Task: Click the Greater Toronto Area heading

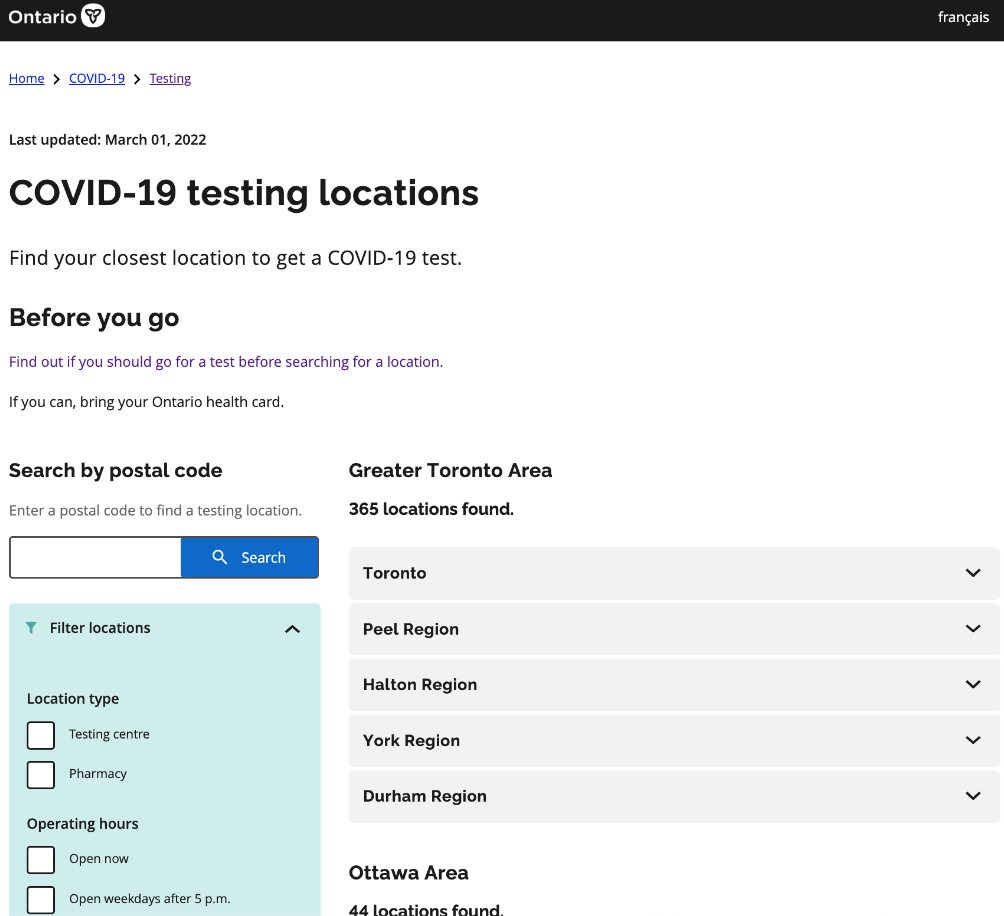Action: point(450,470)
